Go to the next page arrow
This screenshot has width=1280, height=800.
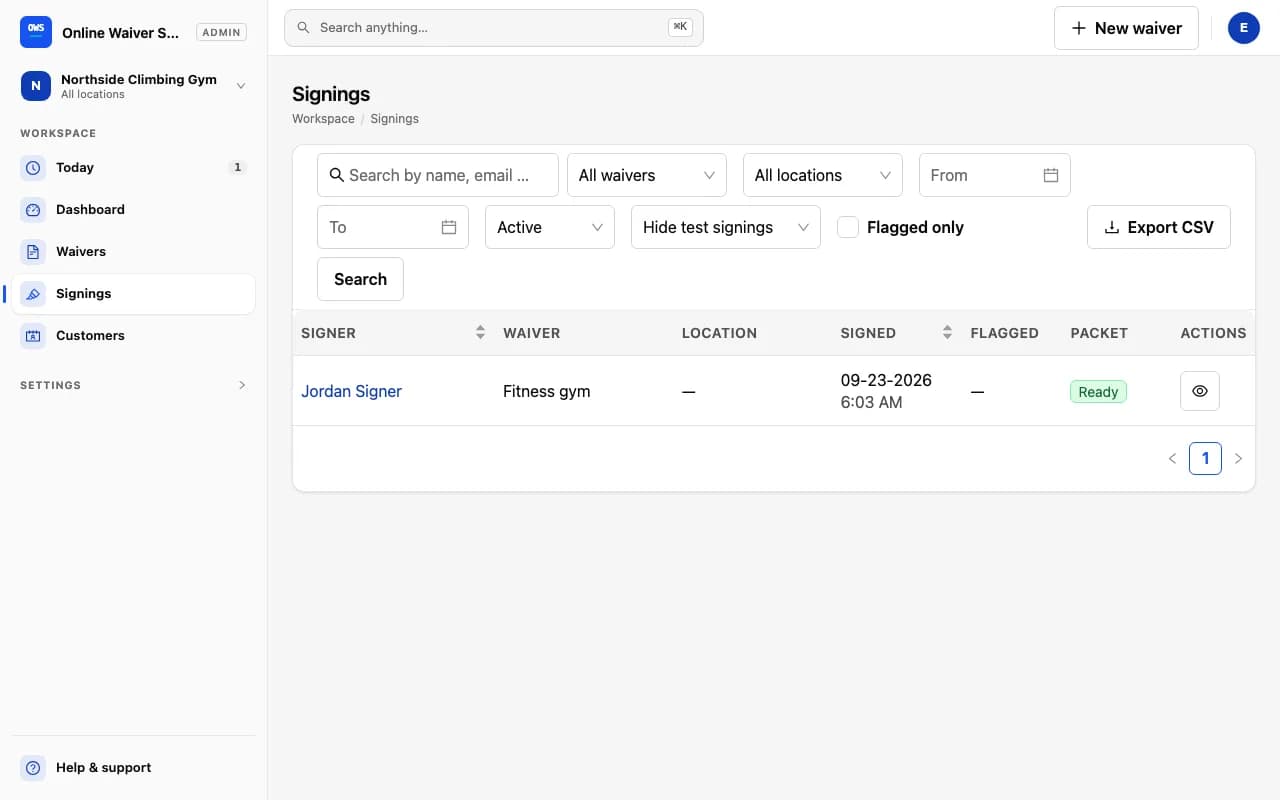coord(1238,459)
